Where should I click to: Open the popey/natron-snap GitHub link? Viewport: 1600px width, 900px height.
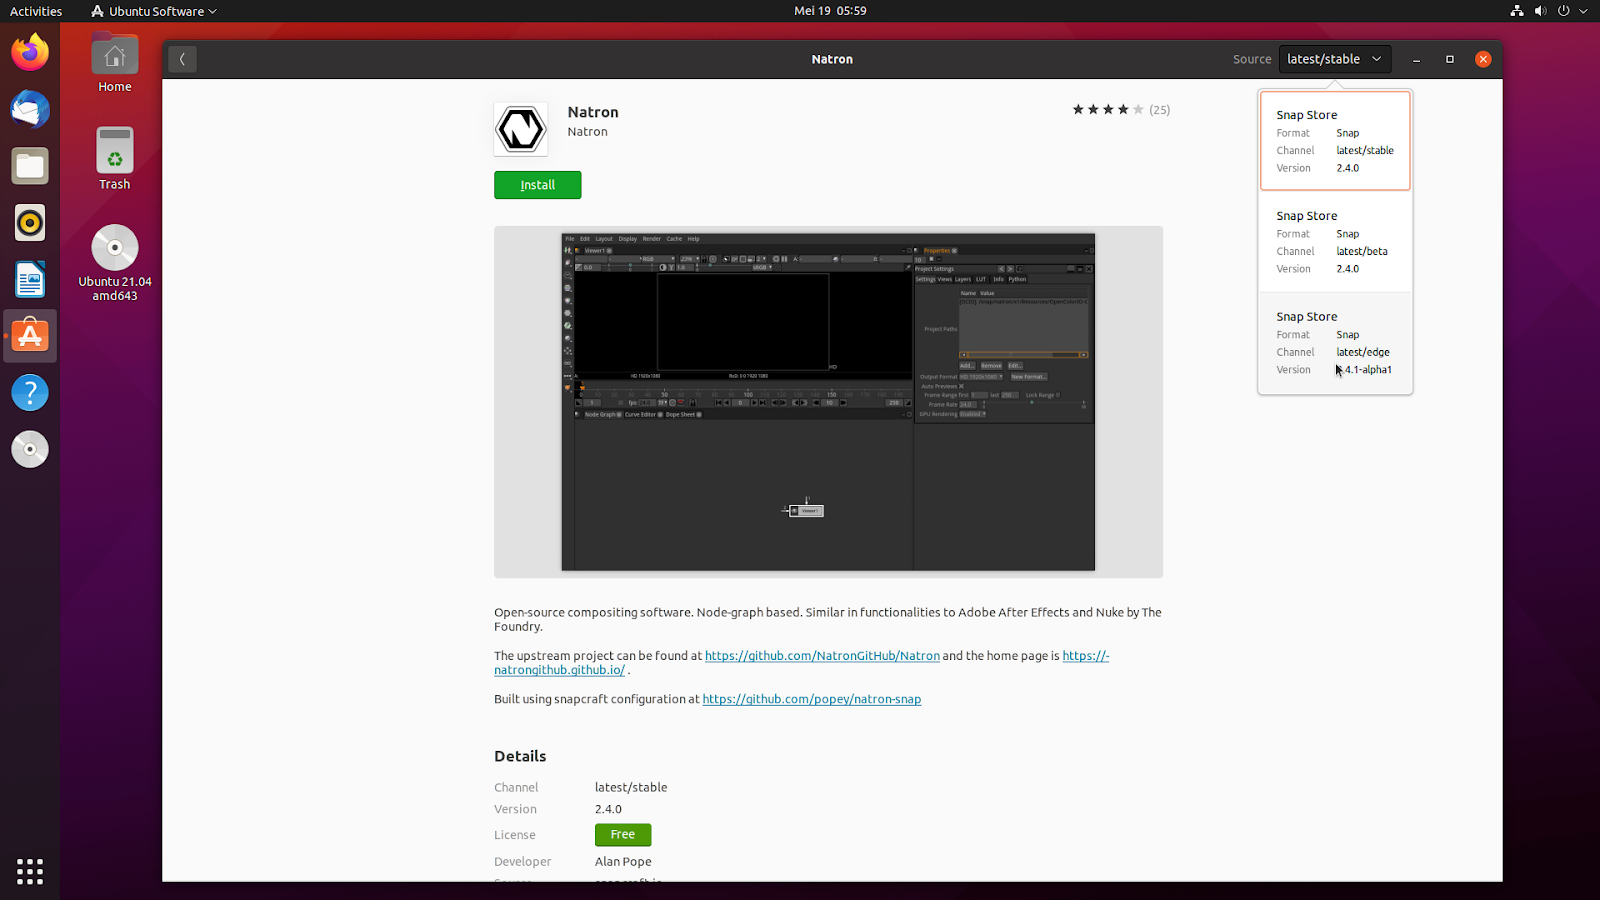pyautogui.click(x=811, y=699)
